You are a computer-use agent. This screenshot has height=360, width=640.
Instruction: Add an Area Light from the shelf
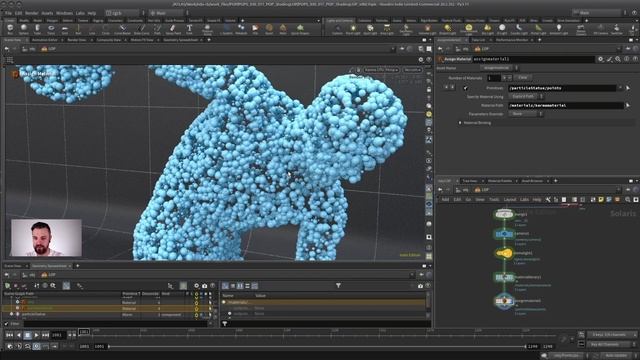coord(387,29)
